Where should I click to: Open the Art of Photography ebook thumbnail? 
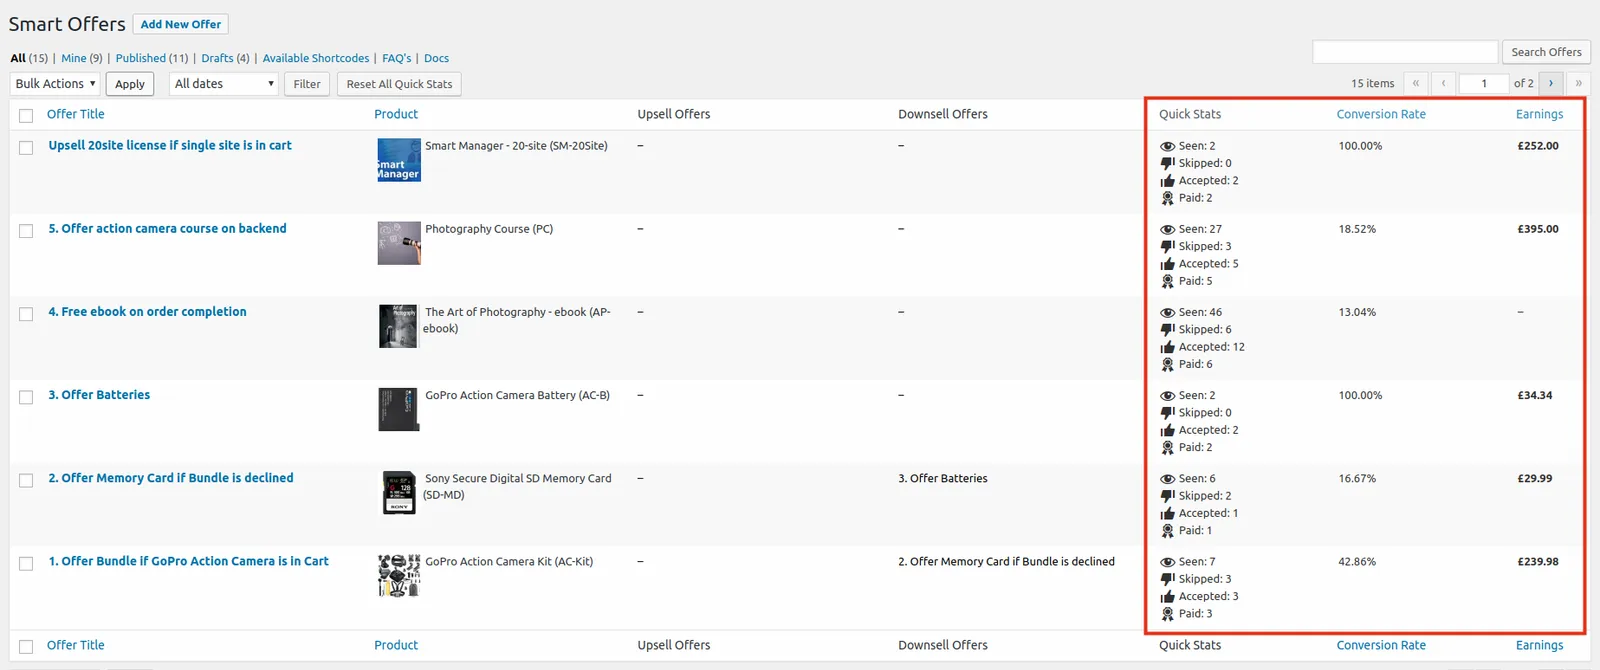[399, 326]
